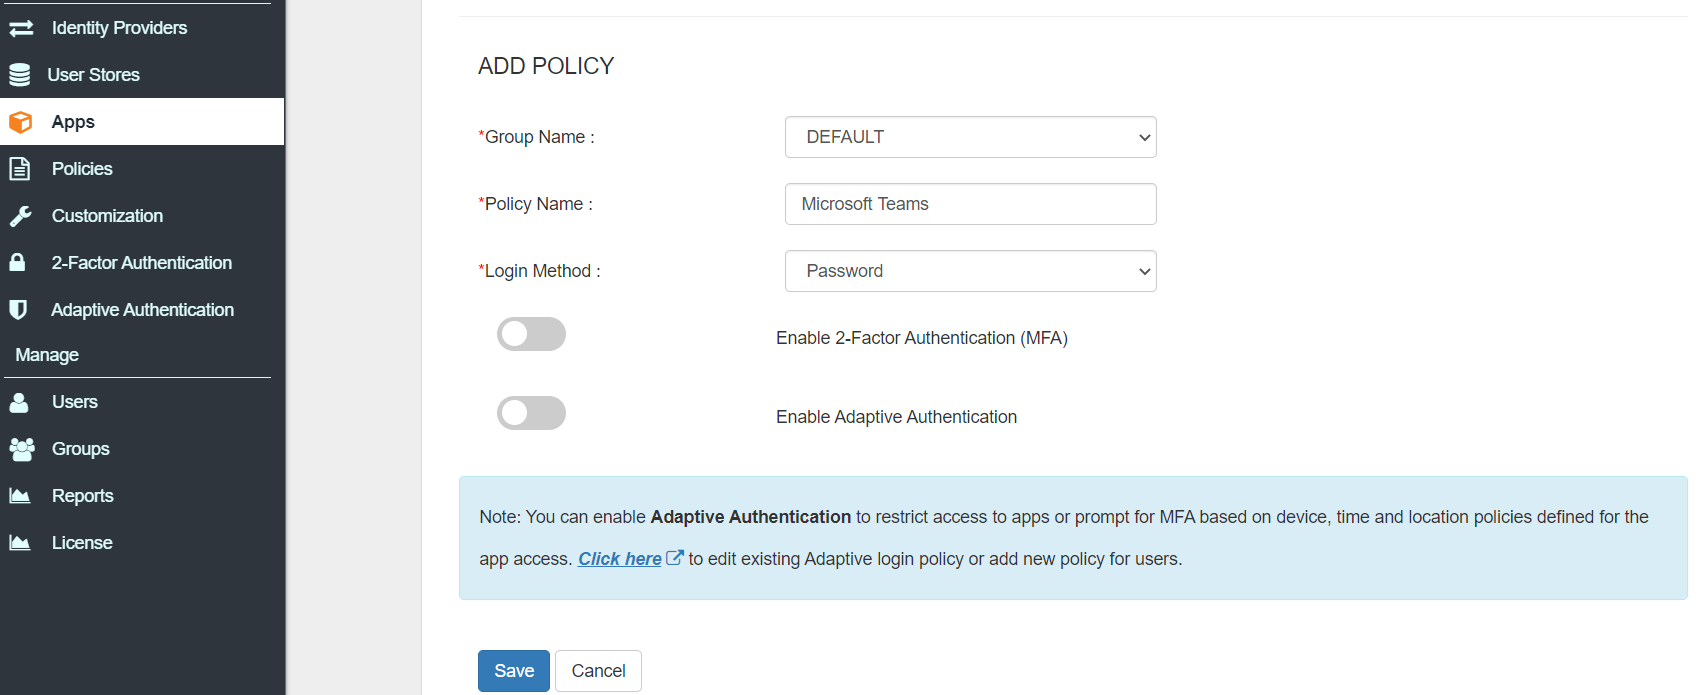This screenshot has height=695, width=1707.
Task: Click the Policies document icon
Action: (x=19, y=169)
